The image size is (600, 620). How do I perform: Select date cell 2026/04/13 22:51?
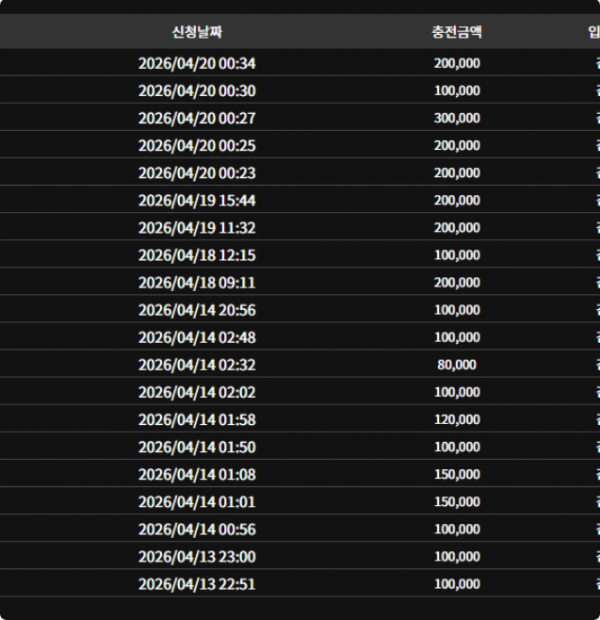point(197,584)
